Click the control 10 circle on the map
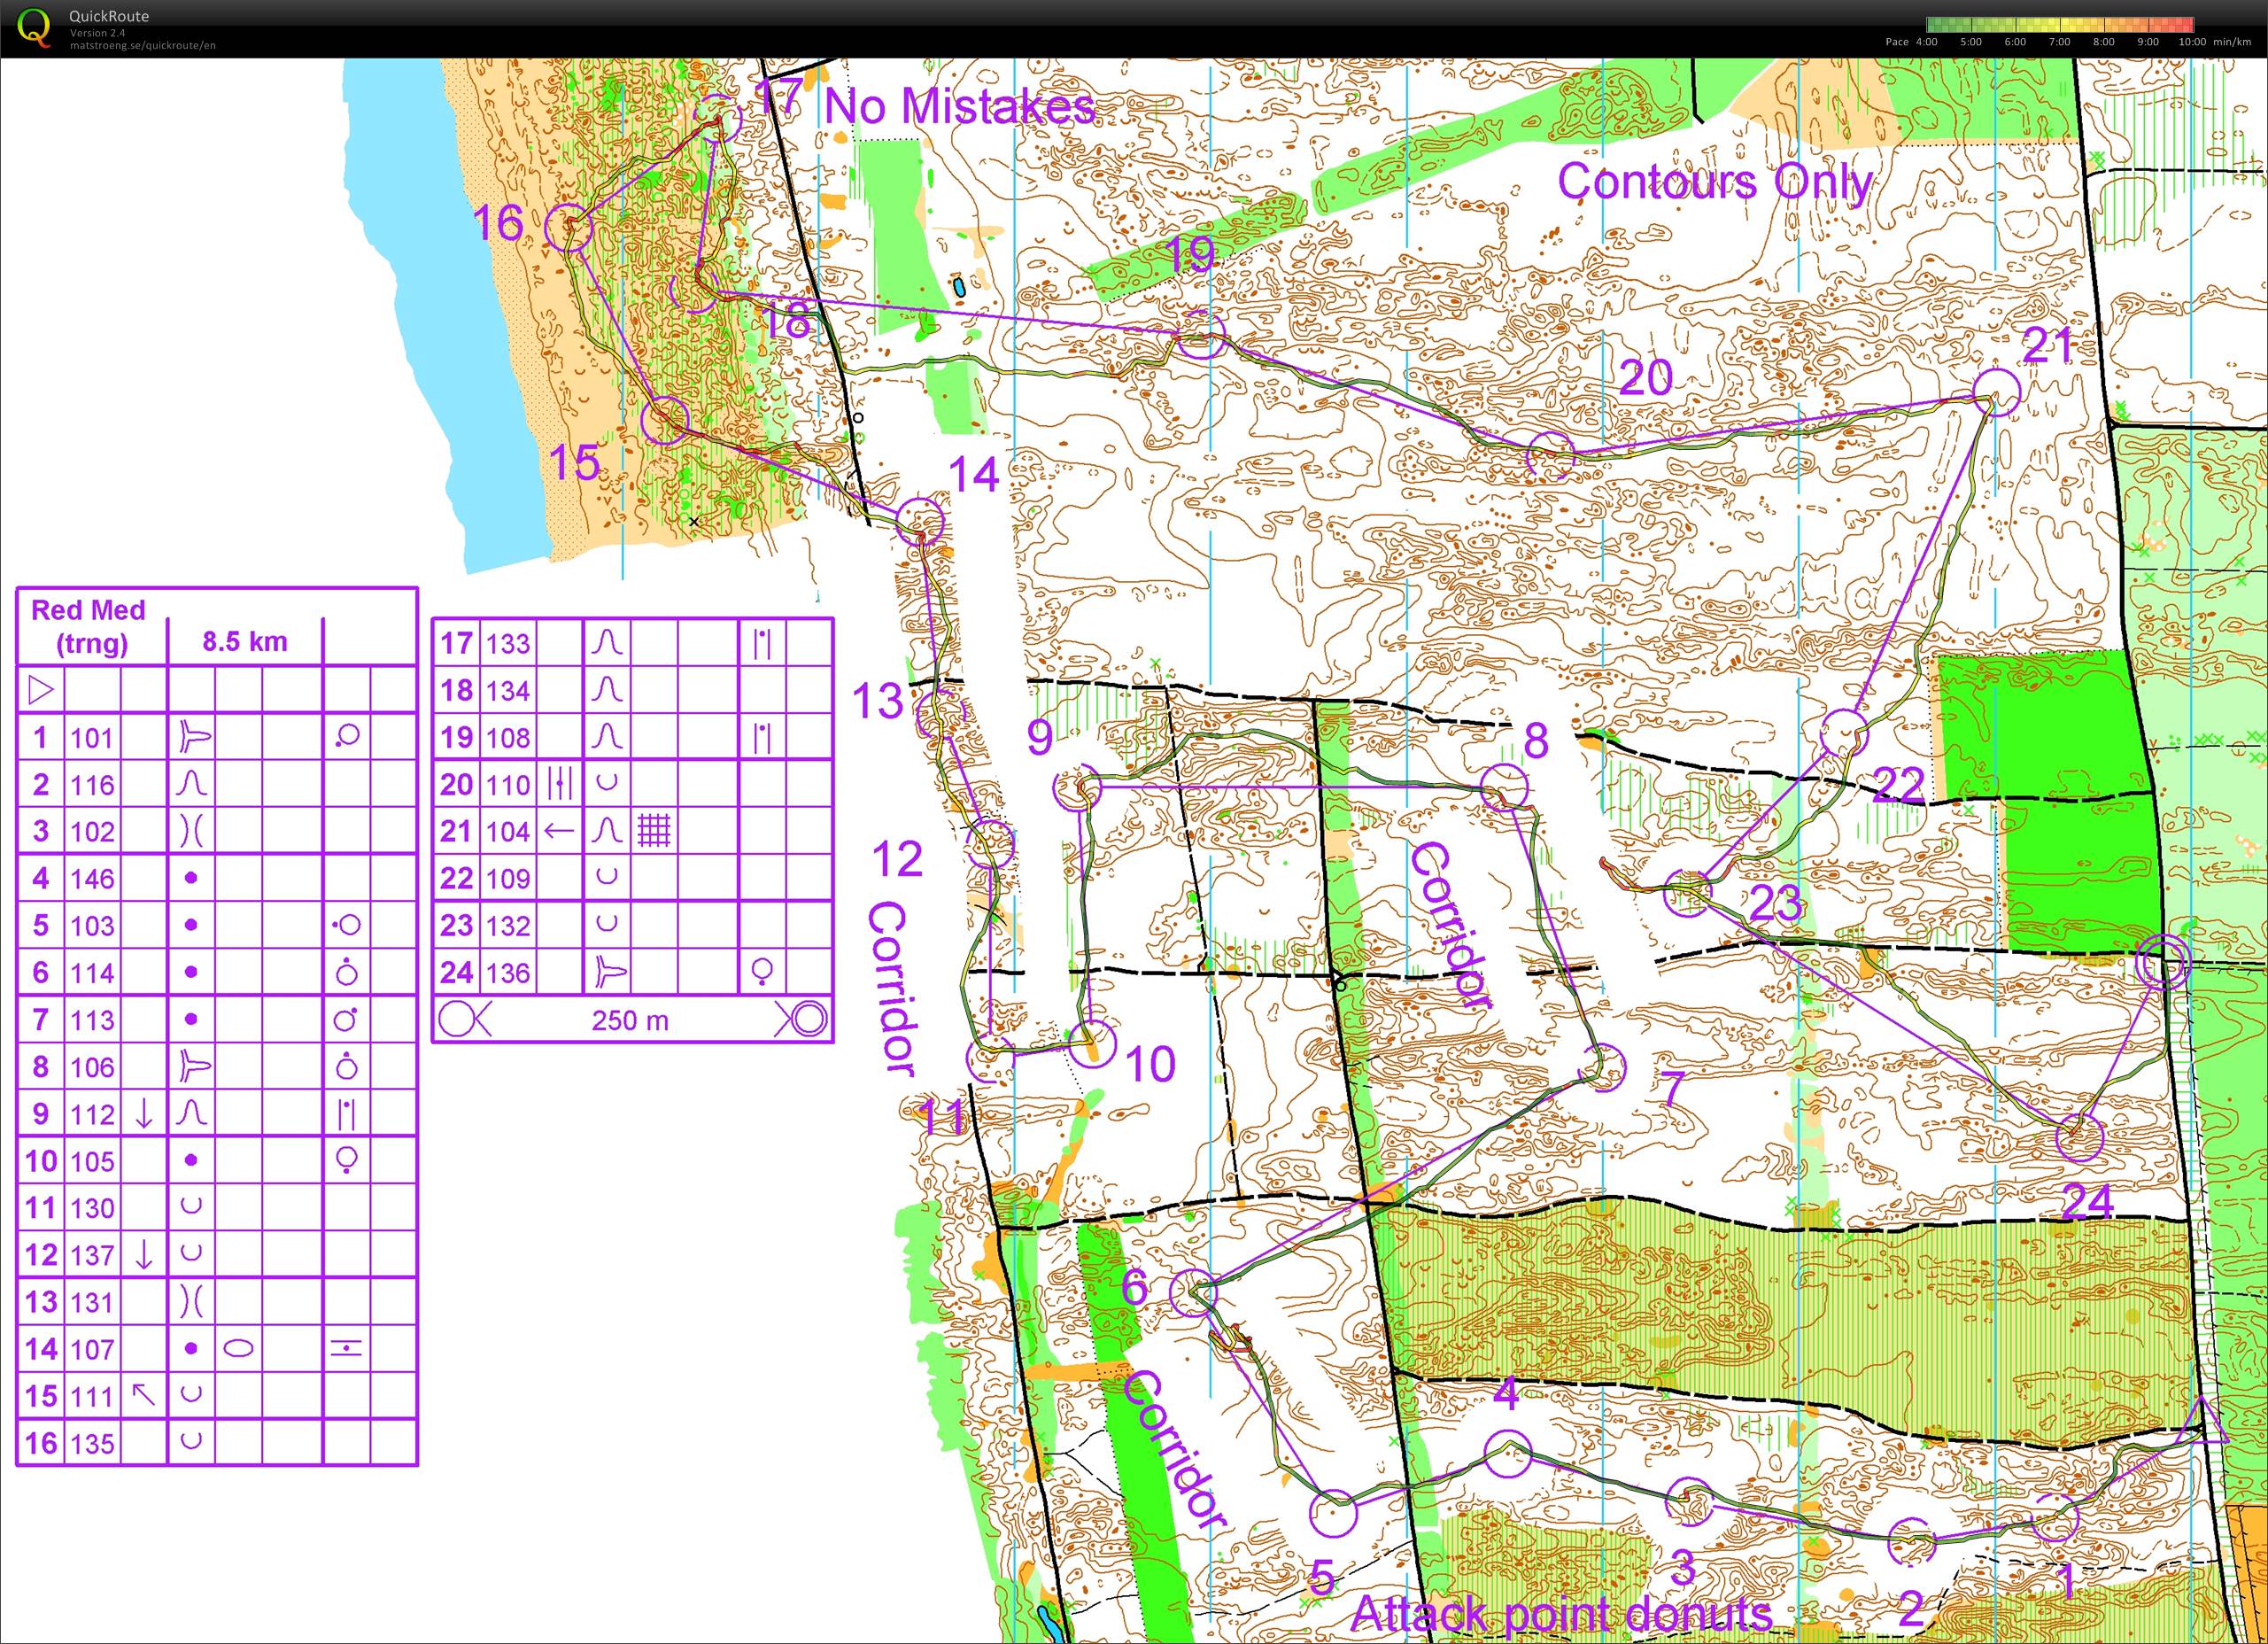 (1091, 1043)
